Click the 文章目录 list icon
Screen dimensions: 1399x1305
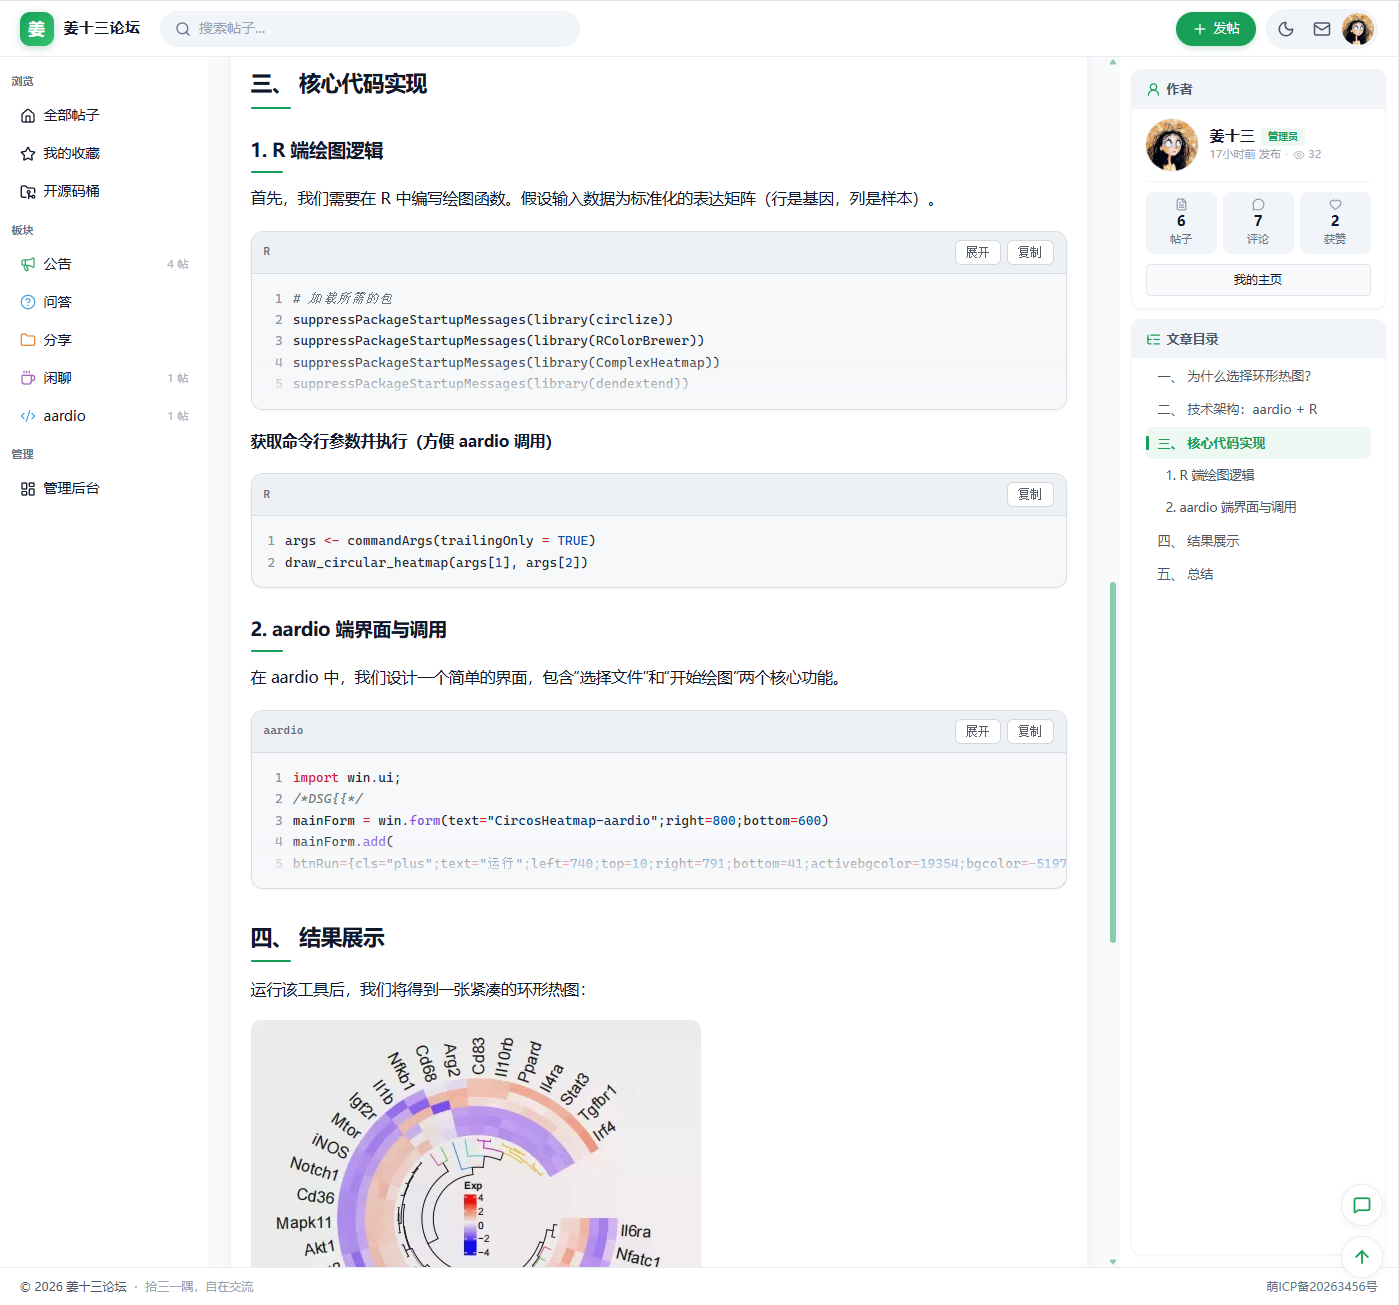tap(1153, 339)
